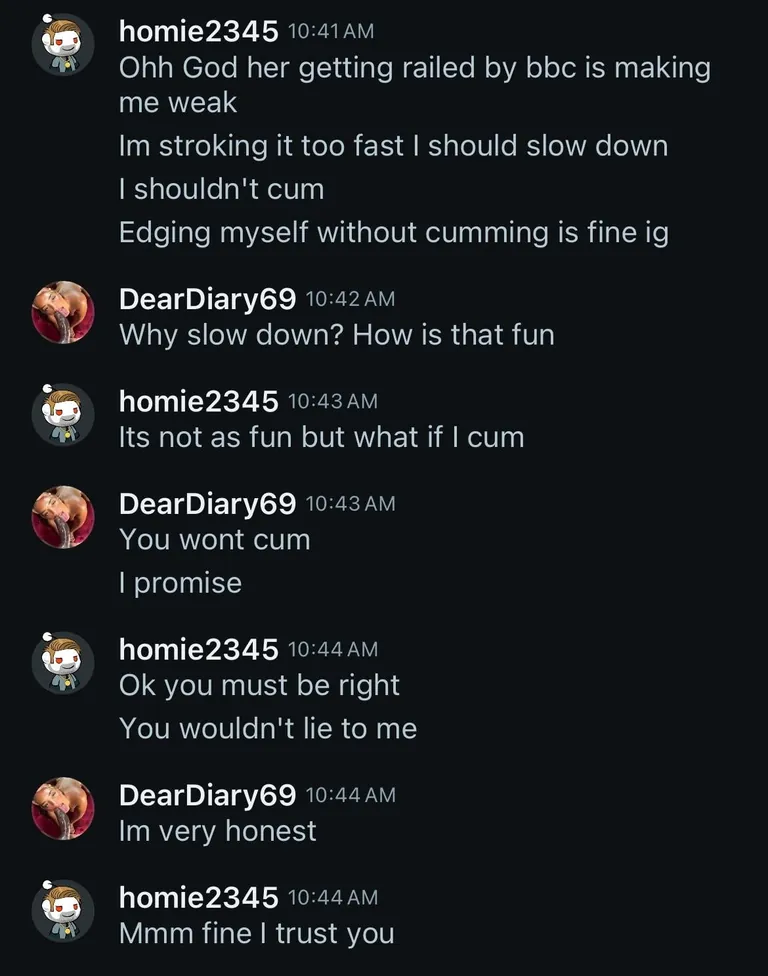Click 'Mmm fine I trust you' message
The width and height of the screenshot is (768, 976).
coord(260,933)
